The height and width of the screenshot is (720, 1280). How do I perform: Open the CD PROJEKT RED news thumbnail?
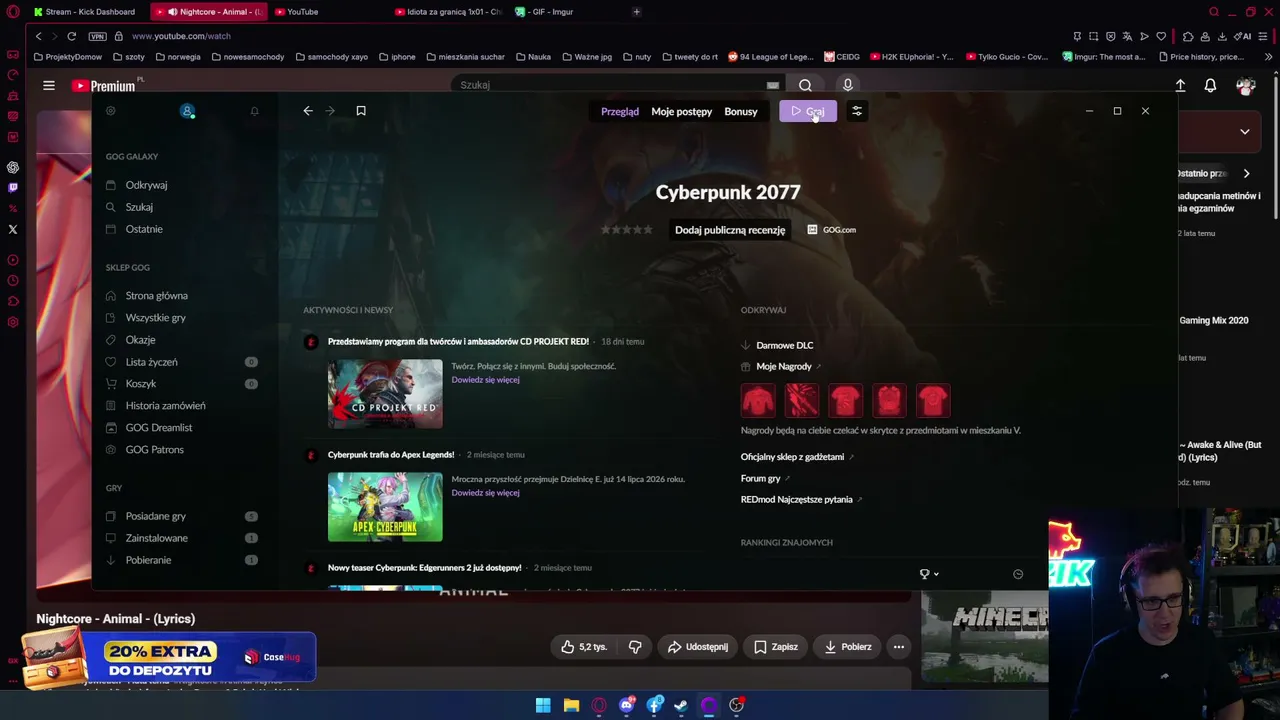[385, 394]
